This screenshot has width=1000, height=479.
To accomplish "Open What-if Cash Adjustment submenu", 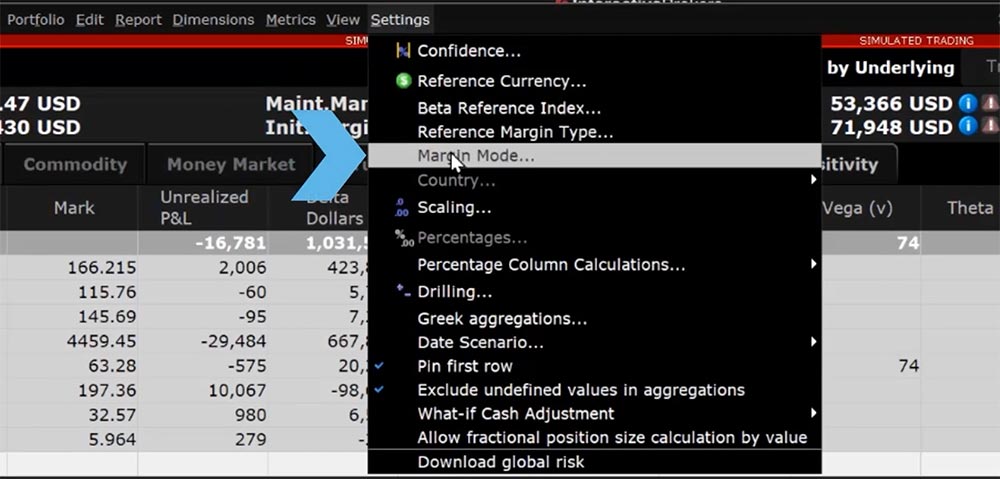I will tap(515, 413).
